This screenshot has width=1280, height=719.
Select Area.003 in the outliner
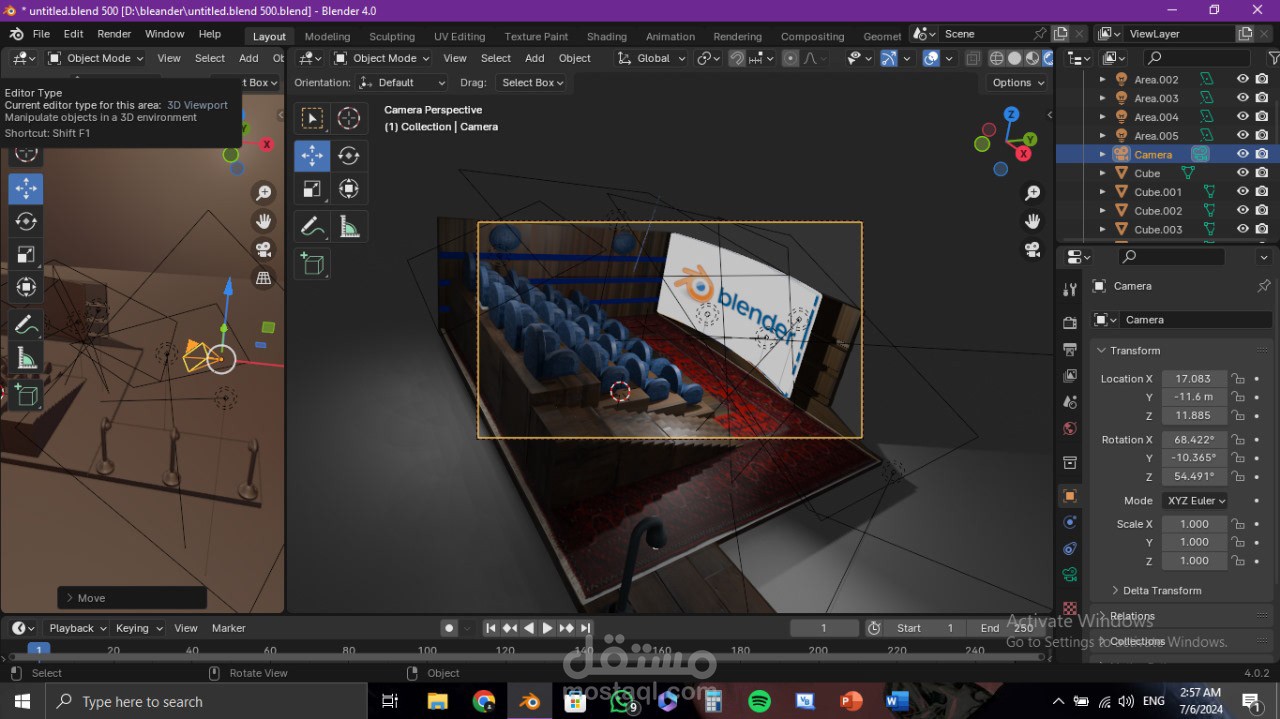pyautogui.click(x=1156, y=98)
